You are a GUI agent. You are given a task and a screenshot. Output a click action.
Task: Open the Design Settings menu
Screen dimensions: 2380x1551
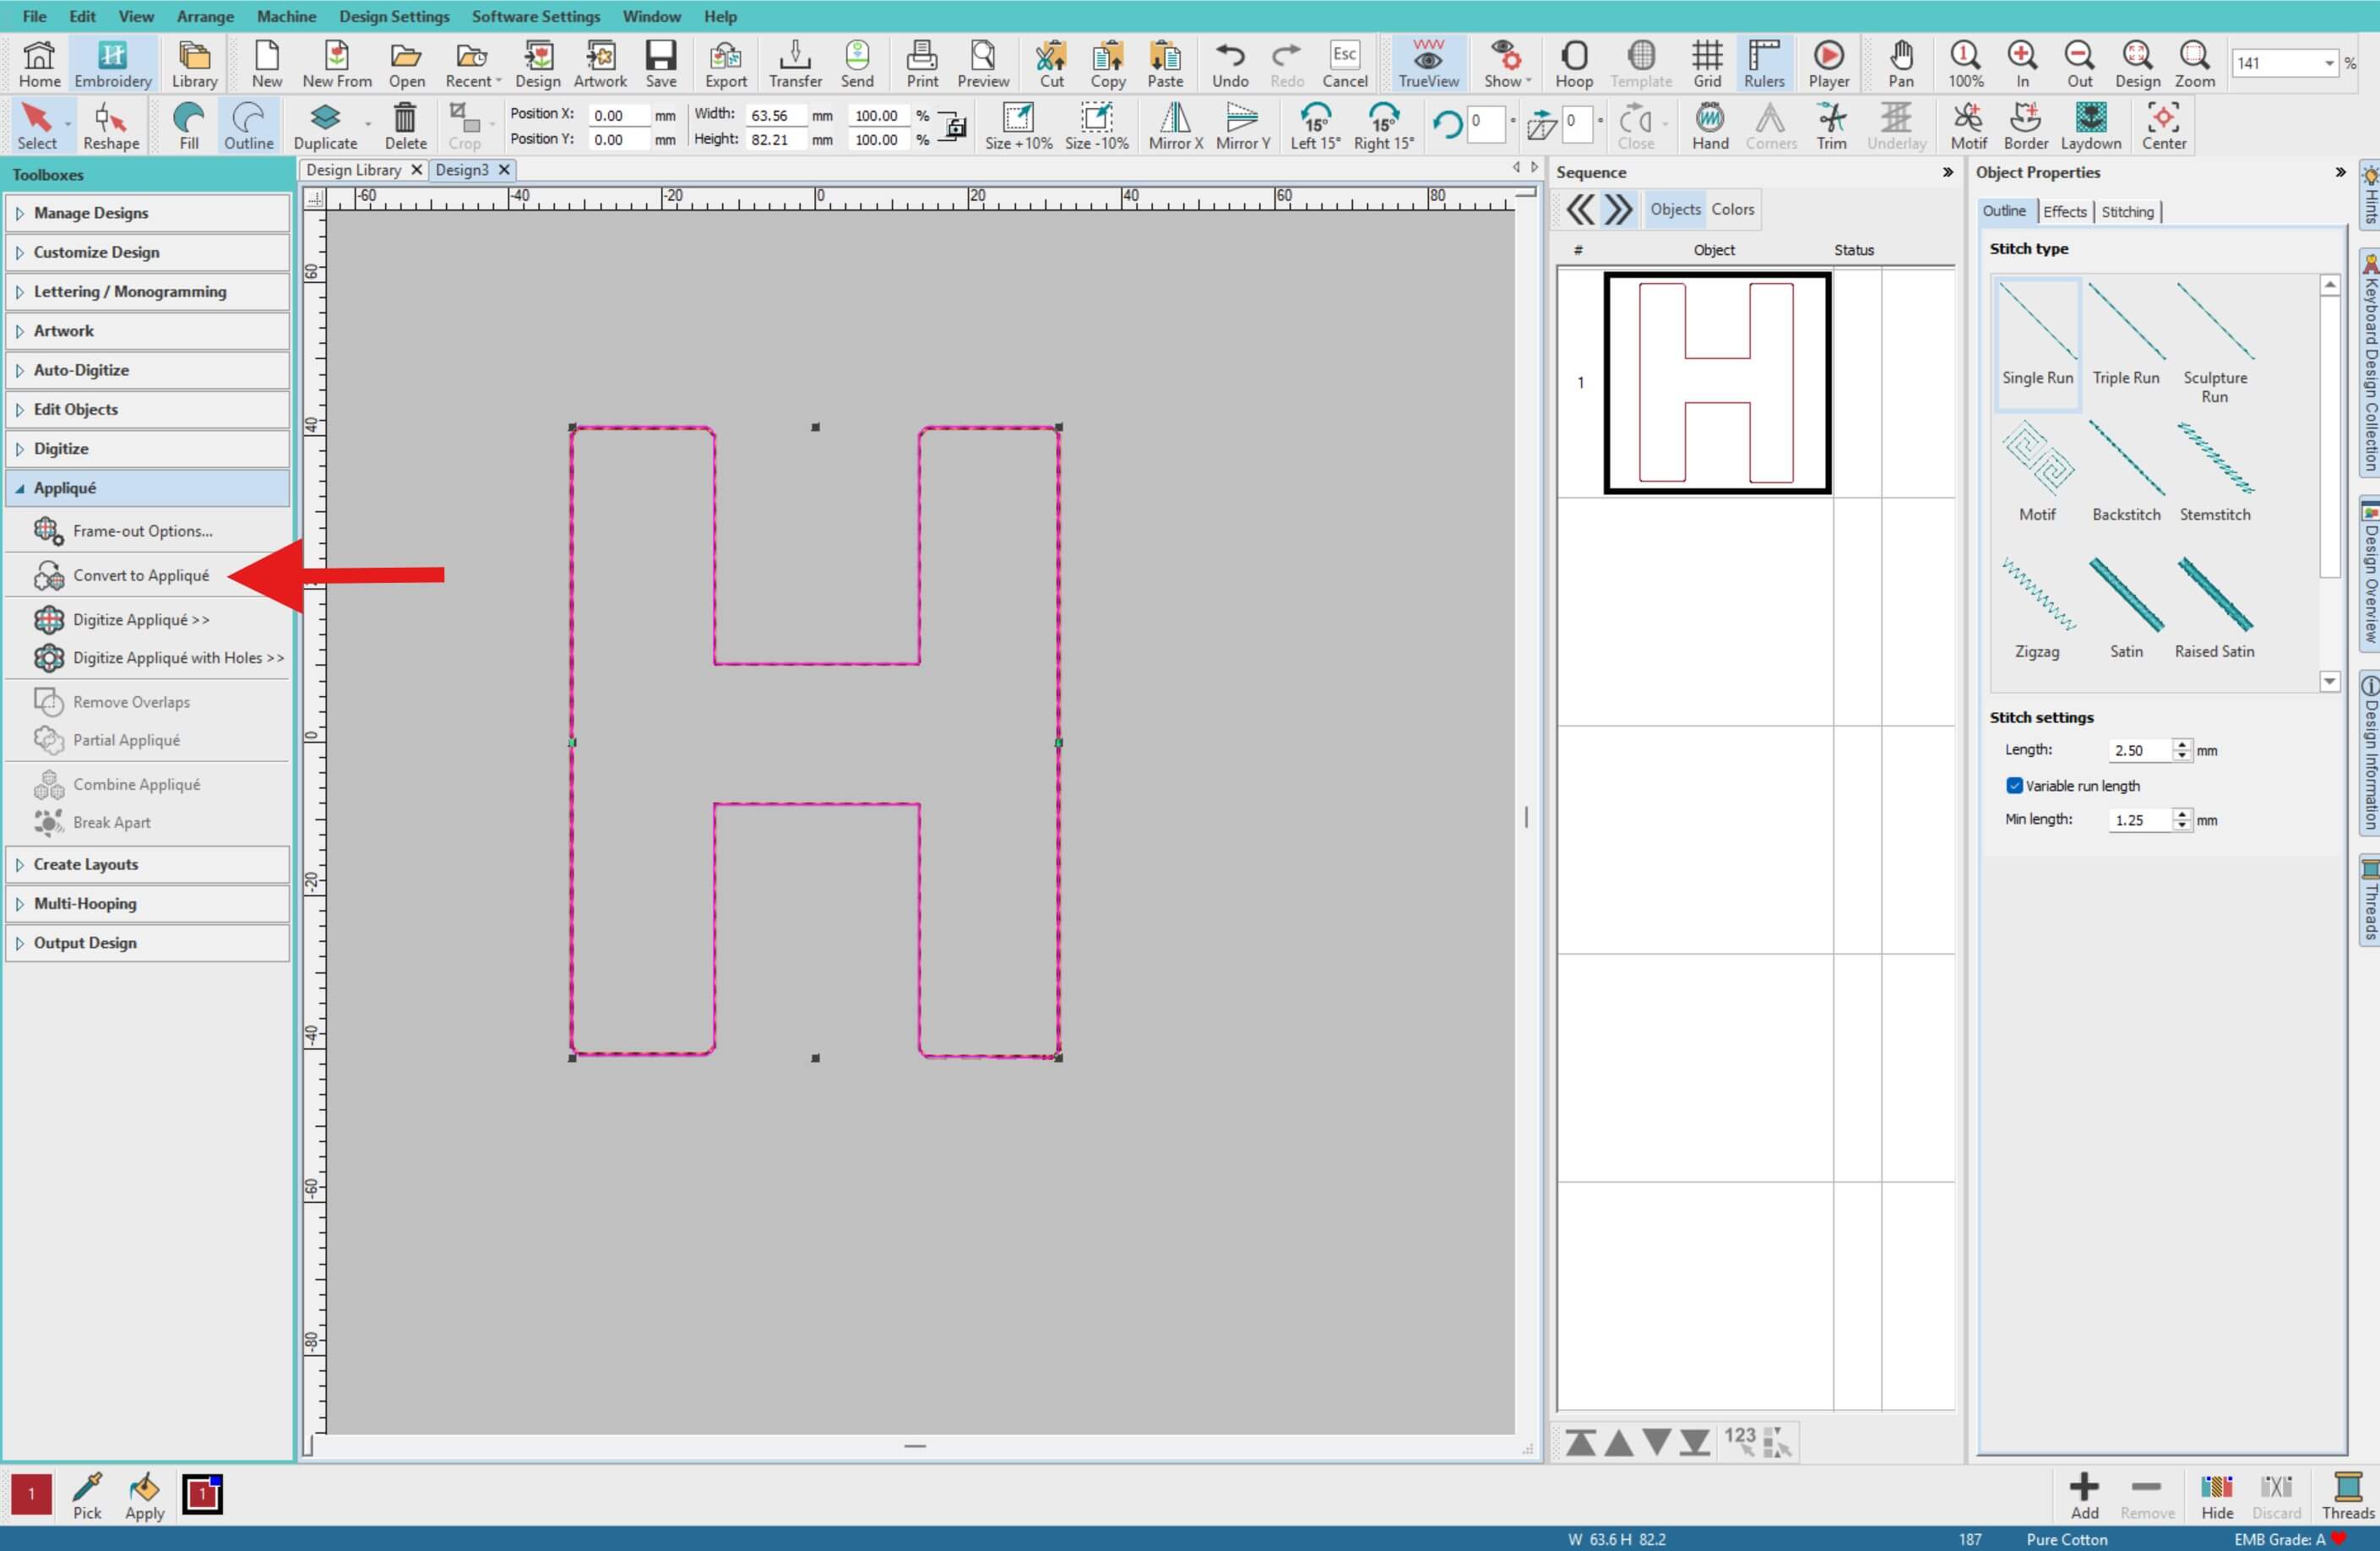pos(394,16)
